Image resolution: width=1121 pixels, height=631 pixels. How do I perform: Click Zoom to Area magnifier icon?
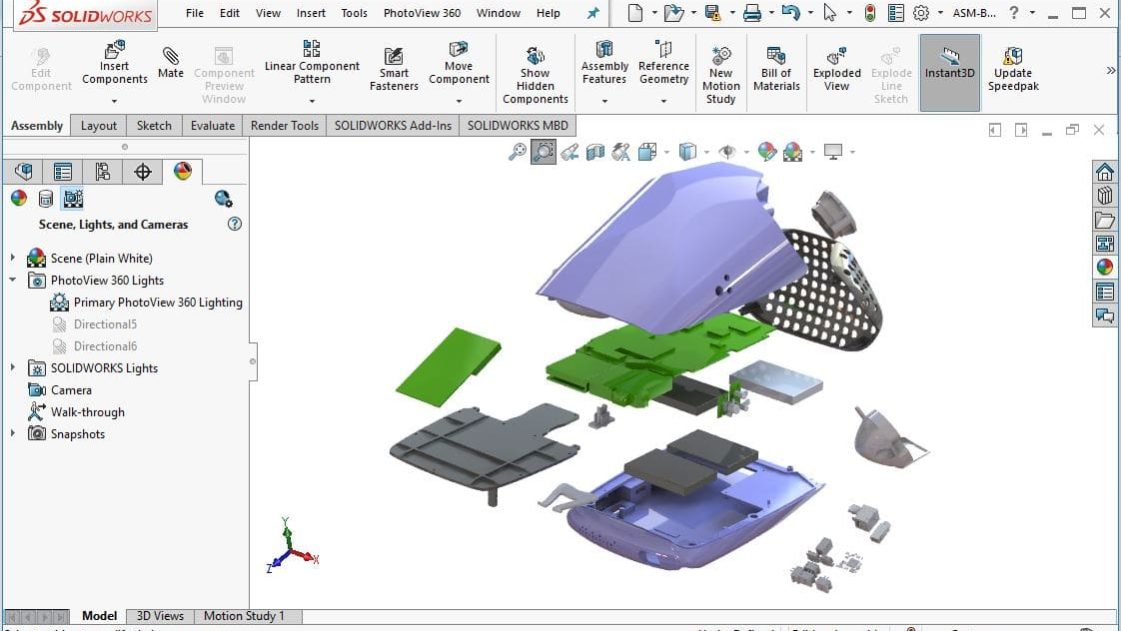[543, 152]
